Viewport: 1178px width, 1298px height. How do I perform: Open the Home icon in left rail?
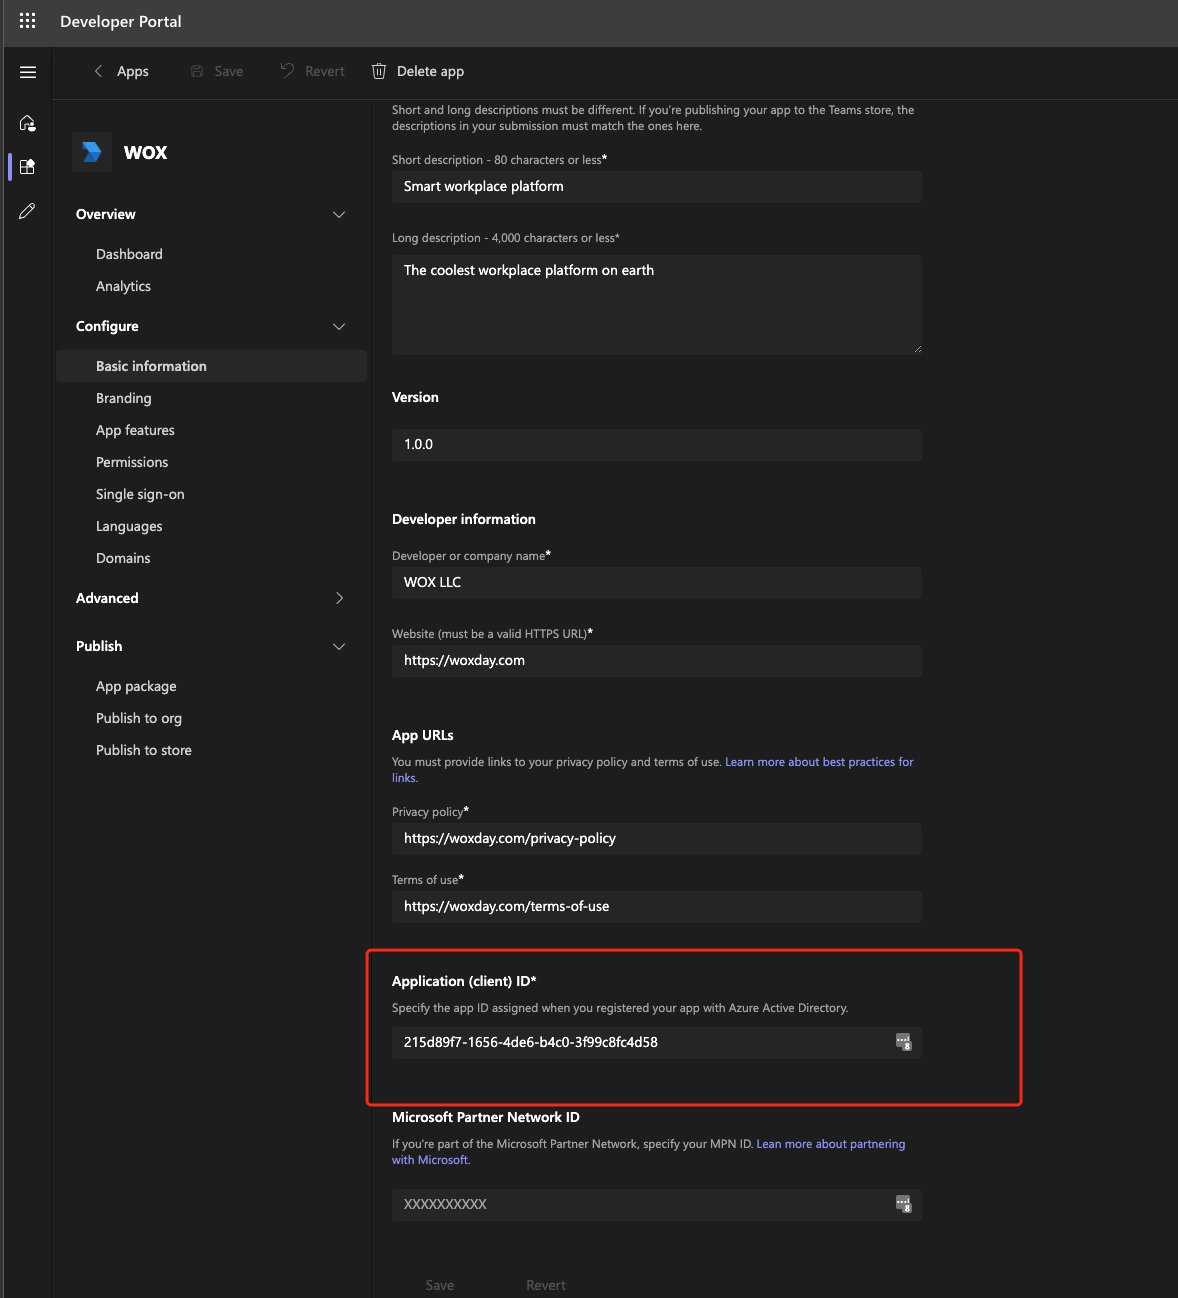[x=28, y=123]
